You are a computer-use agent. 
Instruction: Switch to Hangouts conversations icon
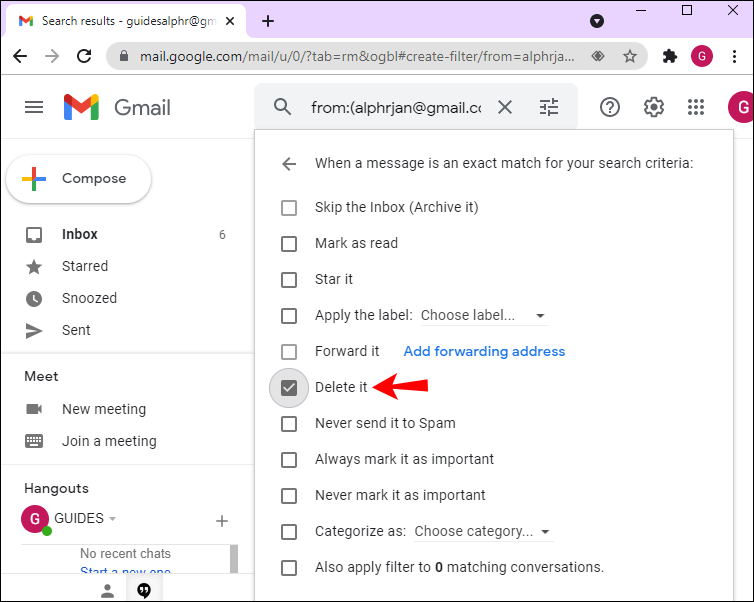point(144,590)
